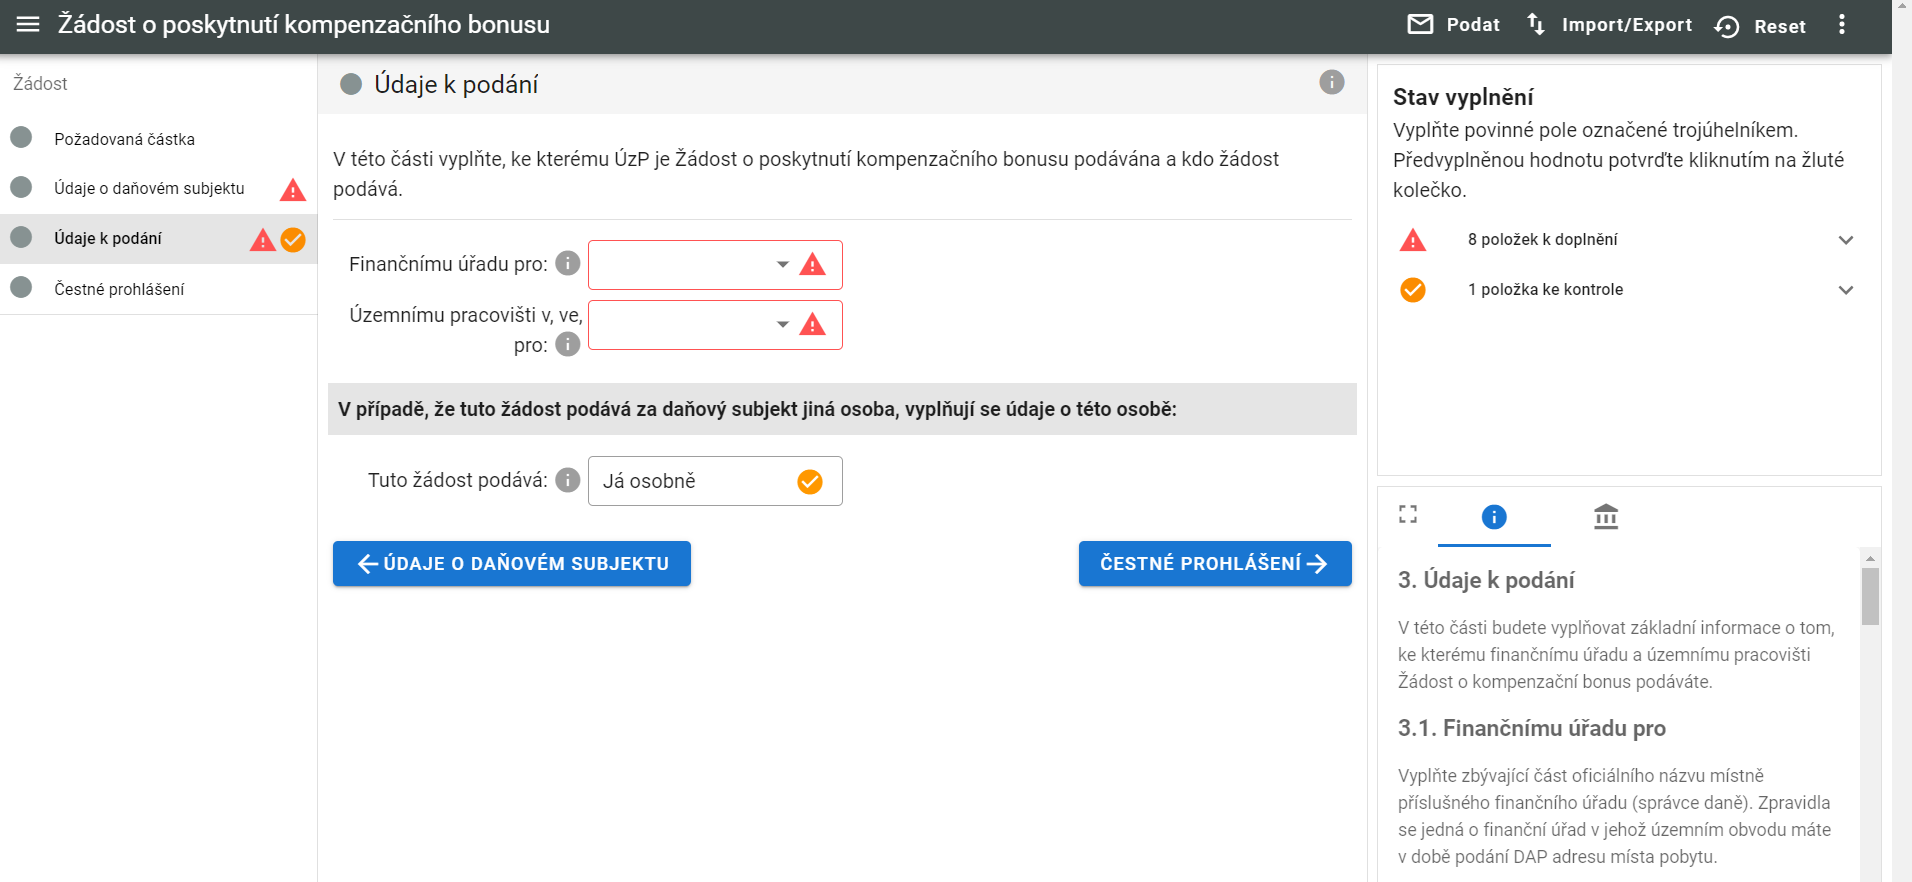Click info icon next to Finančnímu úřadu pro

pos(568,264)
